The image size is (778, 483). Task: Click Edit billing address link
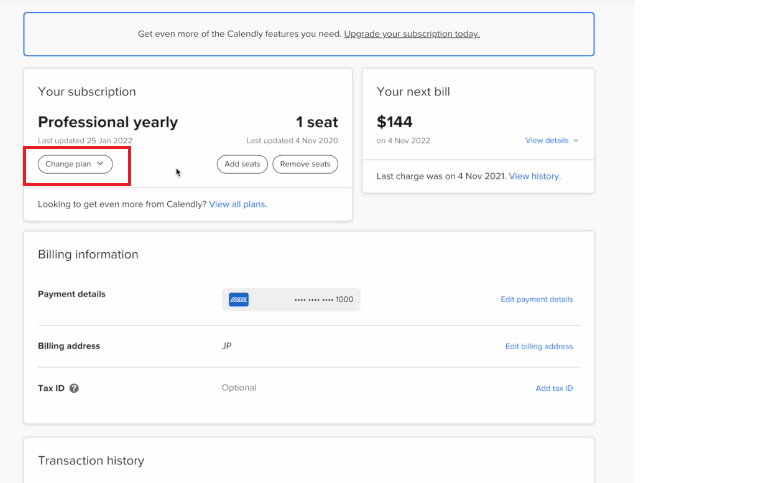pyautogui.click(x=539, y=346)
